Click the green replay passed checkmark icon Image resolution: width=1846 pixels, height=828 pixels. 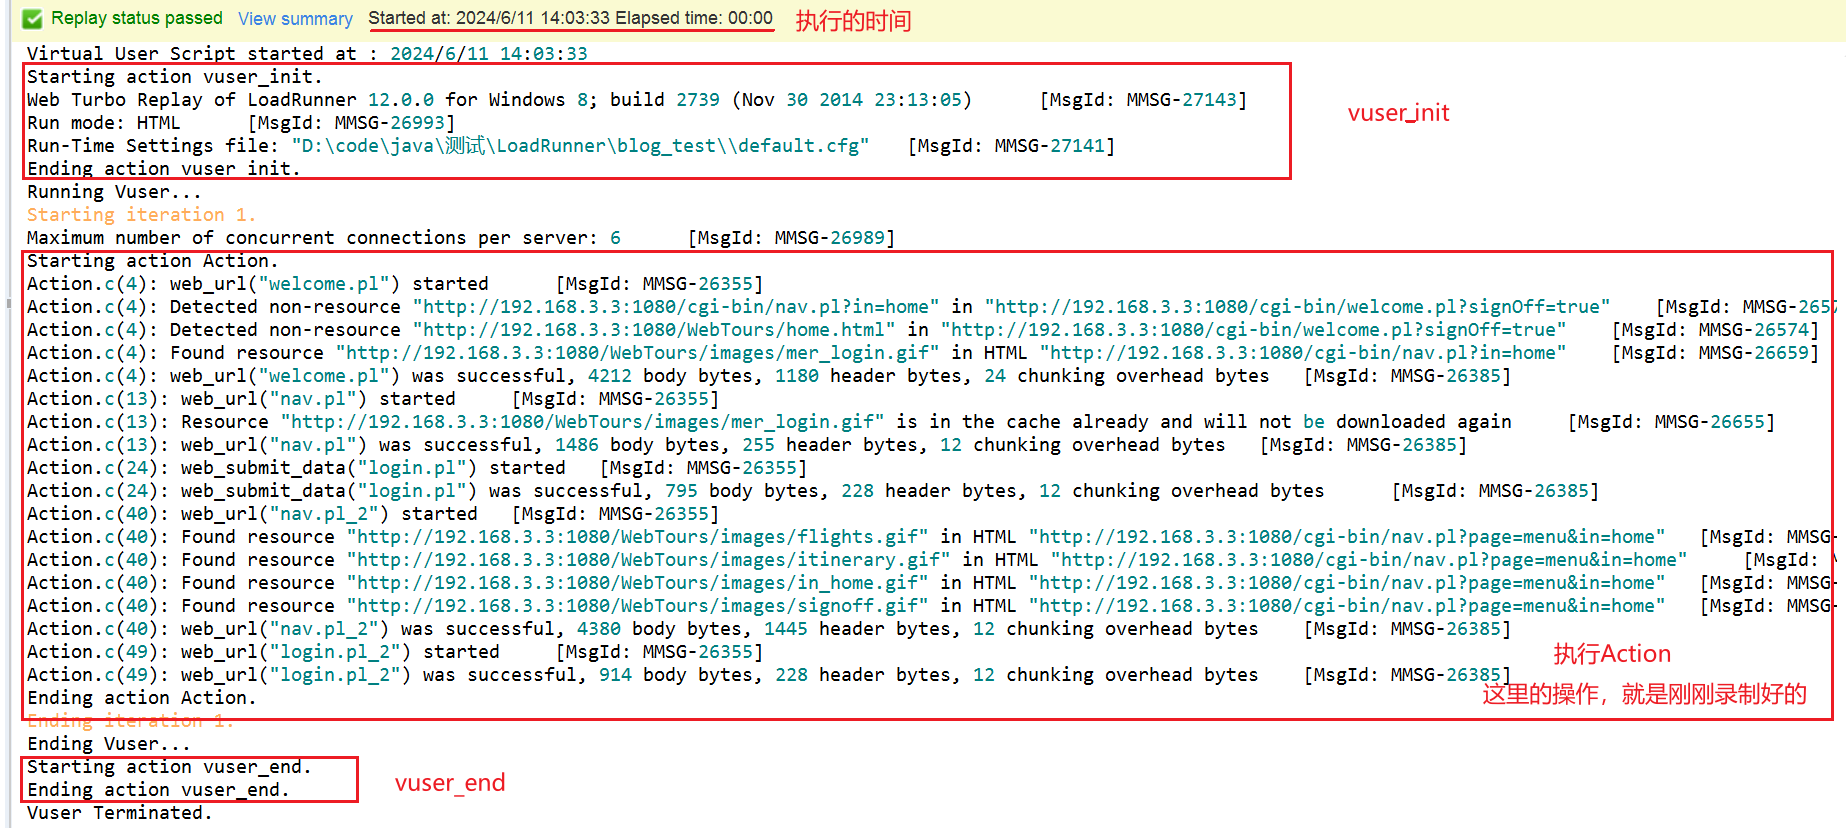[x=32, y=18]
